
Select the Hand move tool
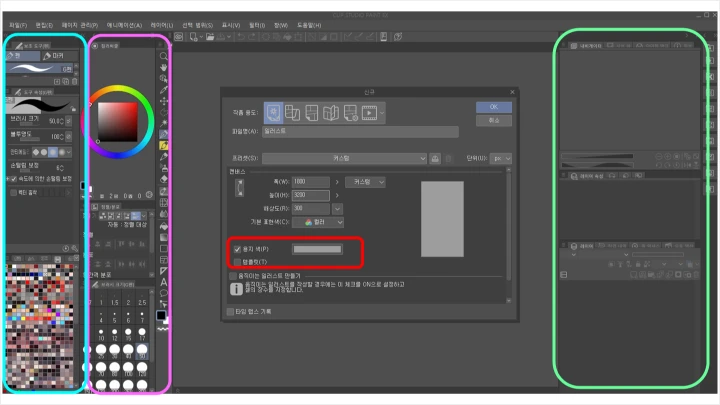click(163, 68)
